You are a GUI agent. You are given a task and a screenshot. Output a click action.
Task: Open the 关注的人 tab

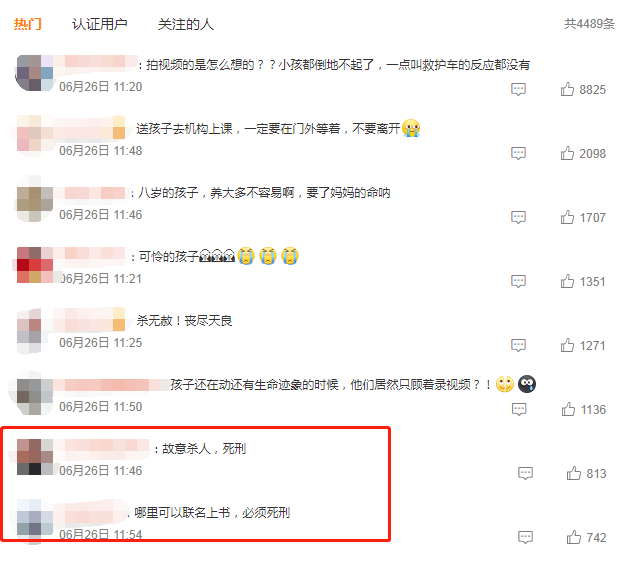point(186,24)
